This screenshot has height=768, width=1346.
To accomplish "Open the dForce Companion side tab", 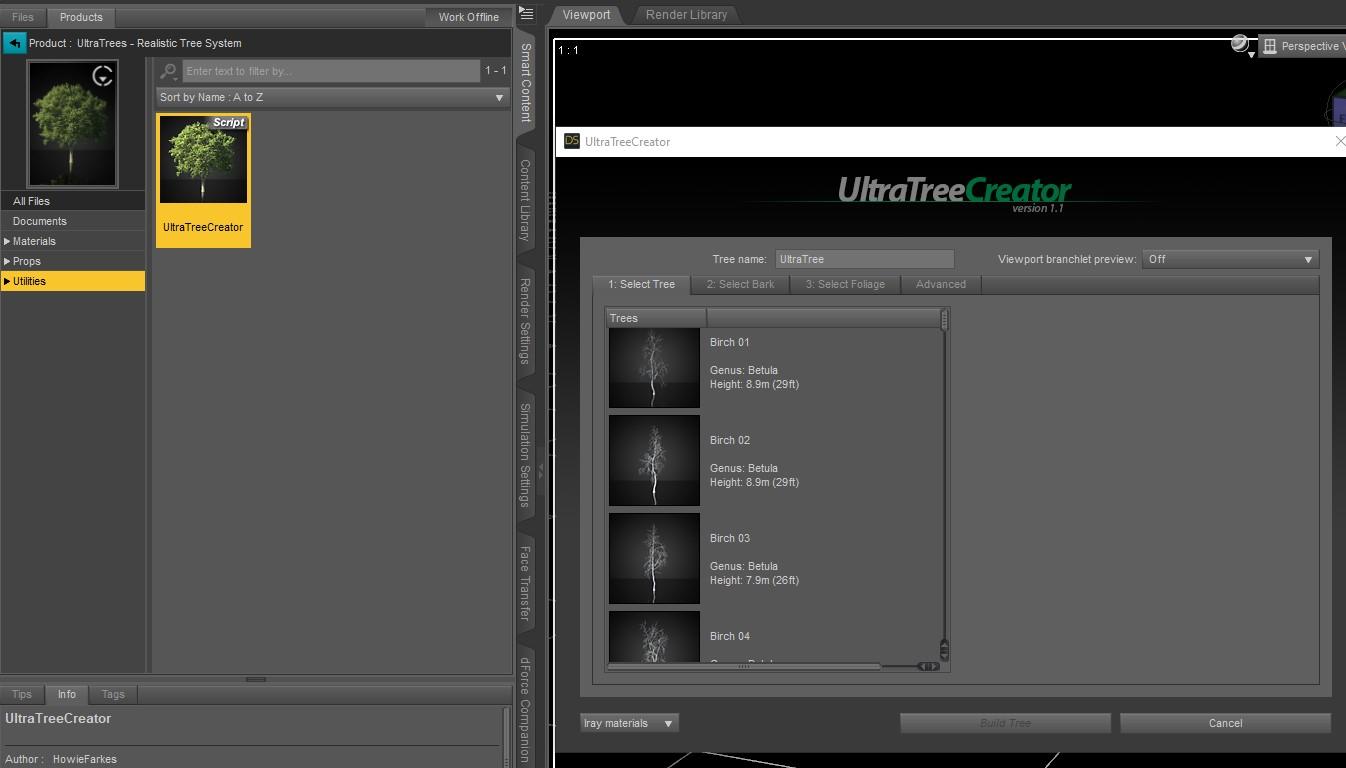I will coord(525,708).
